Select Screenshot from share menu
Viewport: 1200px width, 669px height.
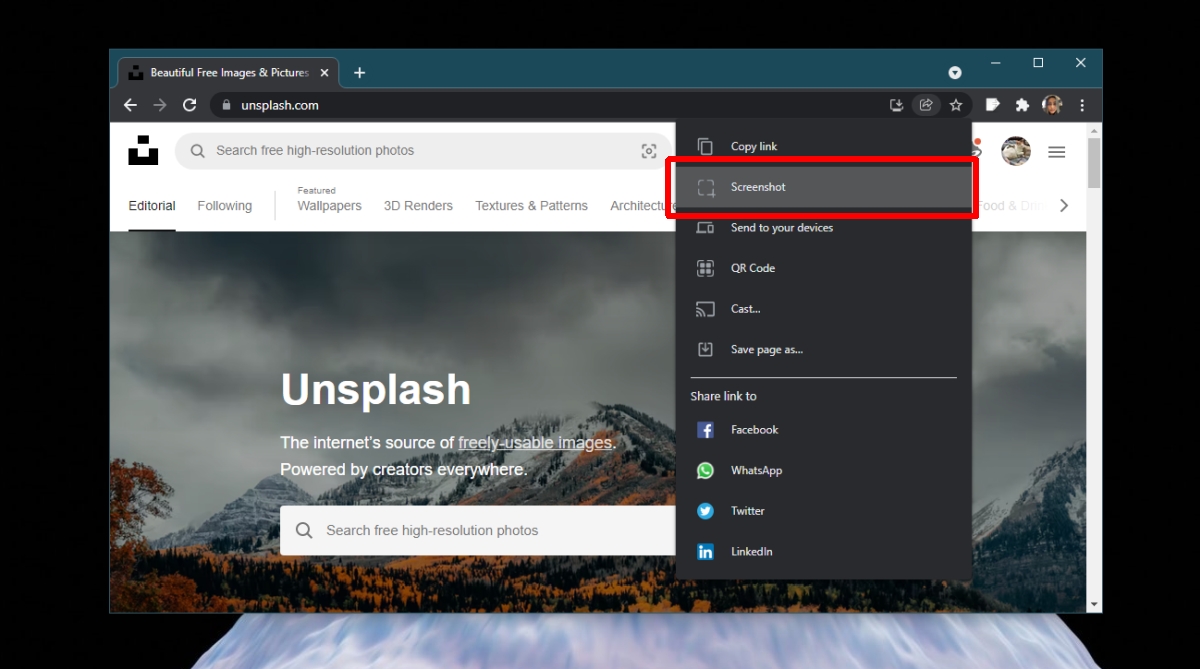[x=824, y=187]
